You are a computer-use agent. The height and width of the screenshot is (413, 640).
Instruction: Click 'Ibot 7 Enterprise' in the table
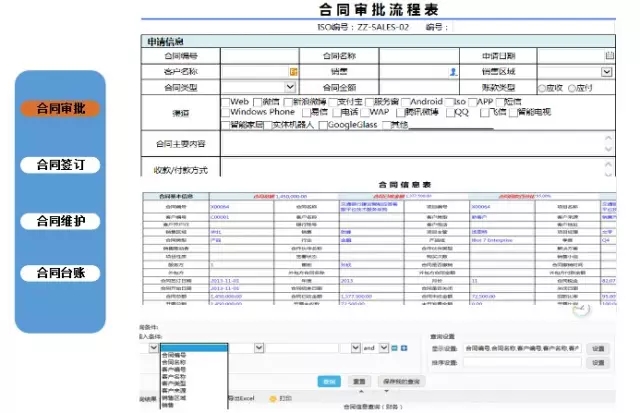tap(492, 240)
